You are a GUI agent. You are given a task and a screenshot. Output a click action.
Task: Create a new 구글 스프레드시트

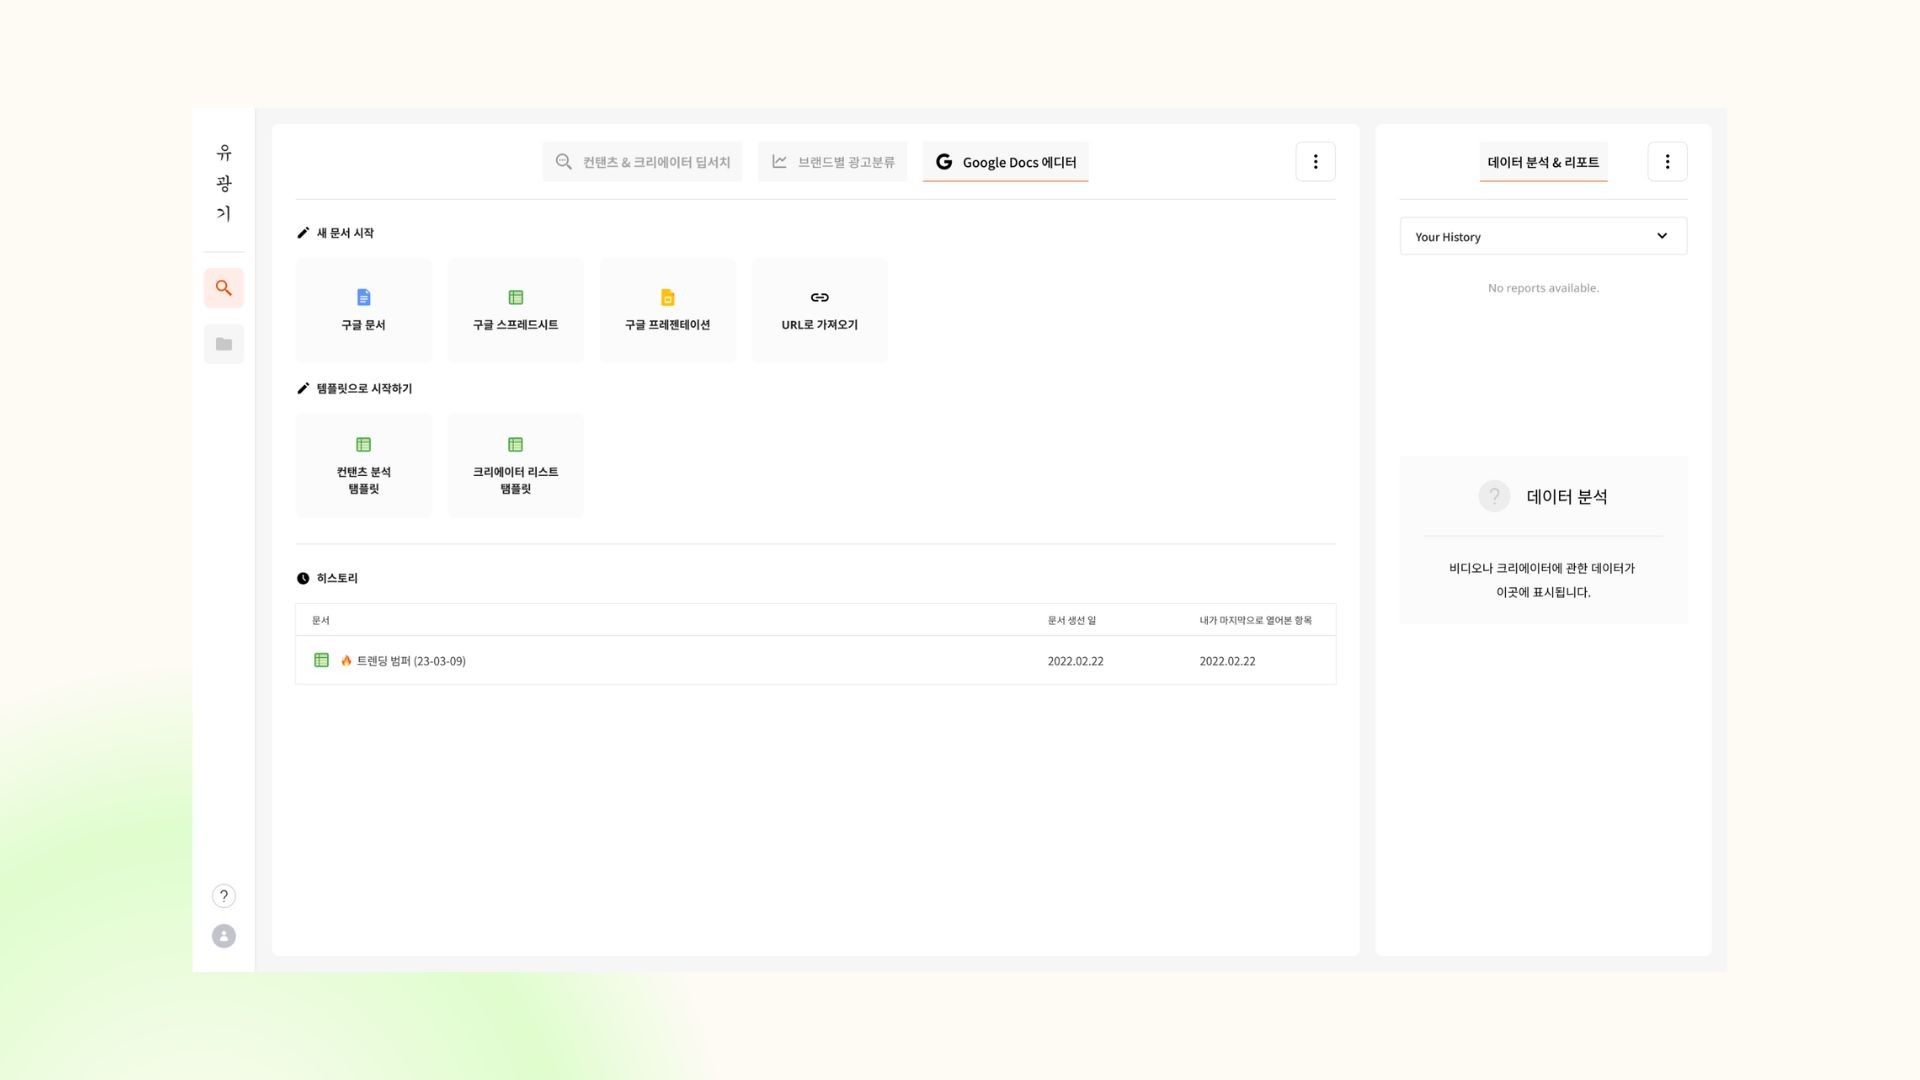click(x=516, y=310)
